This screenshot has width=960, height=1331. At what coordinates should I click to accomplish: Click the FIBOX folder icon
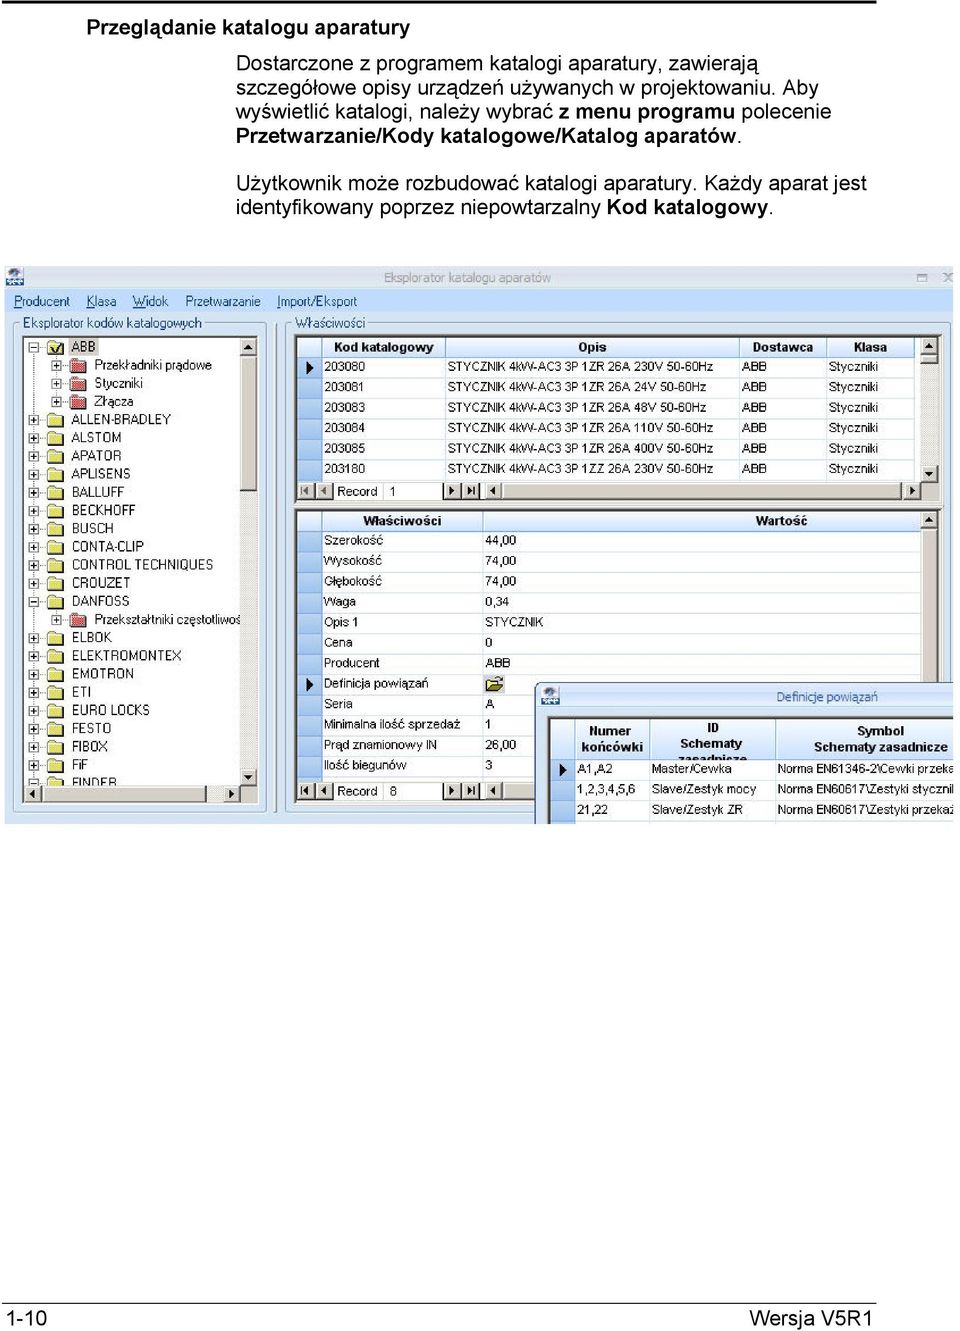point(56,747)
